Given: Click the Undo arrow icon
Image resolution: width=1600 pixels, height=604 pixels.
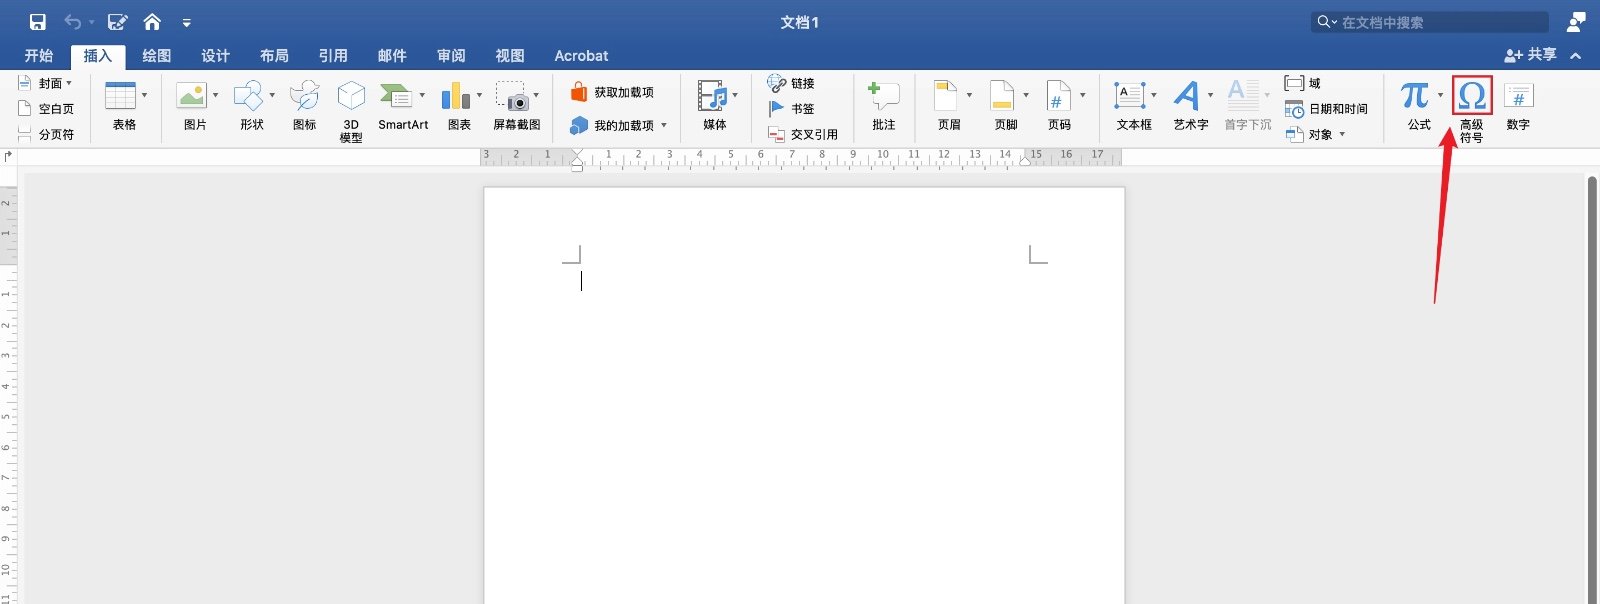Looking at the screenshot, I should tap(72, 22).
